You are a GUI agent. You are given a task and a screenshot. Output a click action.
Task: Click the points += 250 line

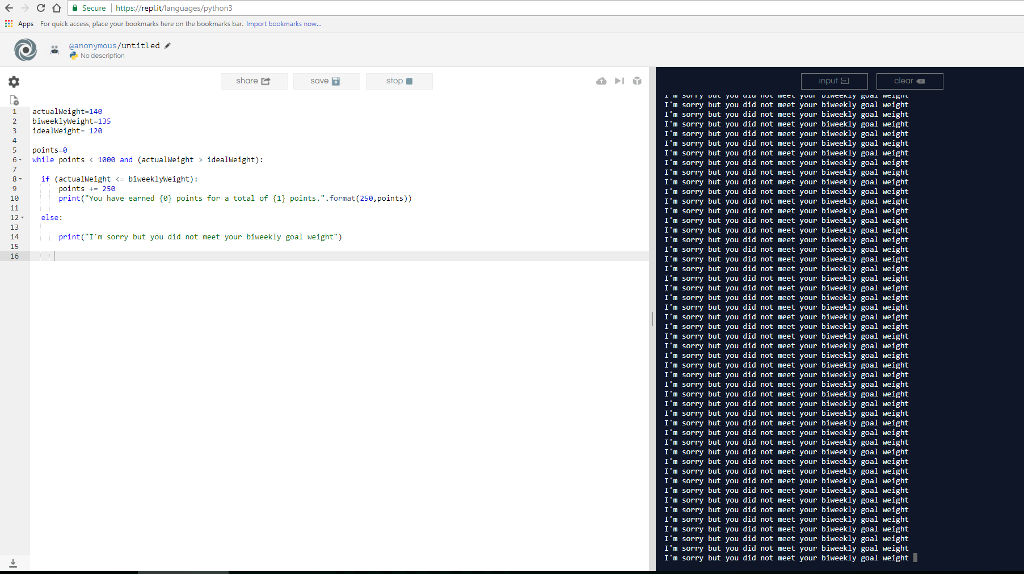pos(87,189)
